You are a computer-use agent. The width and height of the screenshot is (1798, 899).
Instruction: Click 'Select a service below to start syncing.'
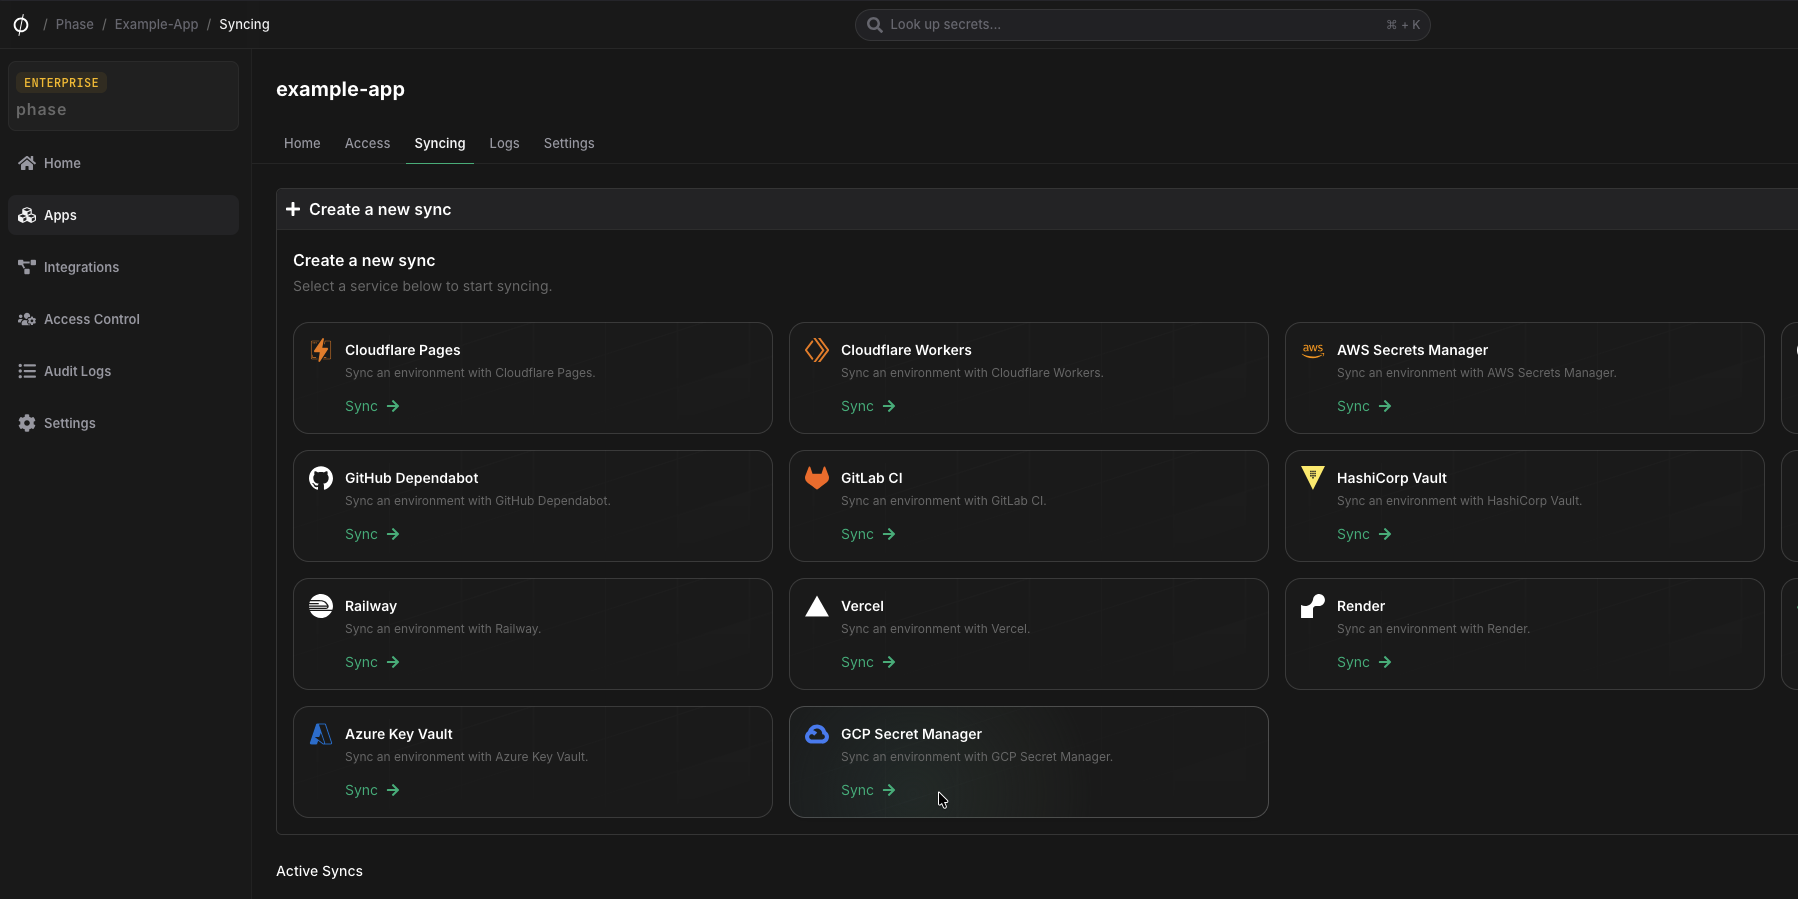pos(422,286)
